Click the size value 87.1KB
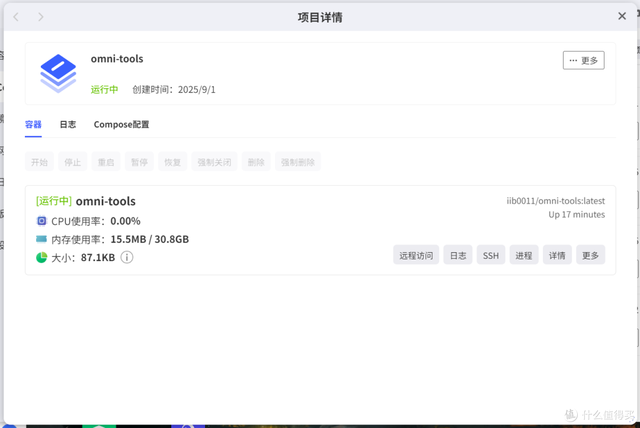The width and height of the screenshot is (640, 428). pyautogui.click(x=98, y=257)
